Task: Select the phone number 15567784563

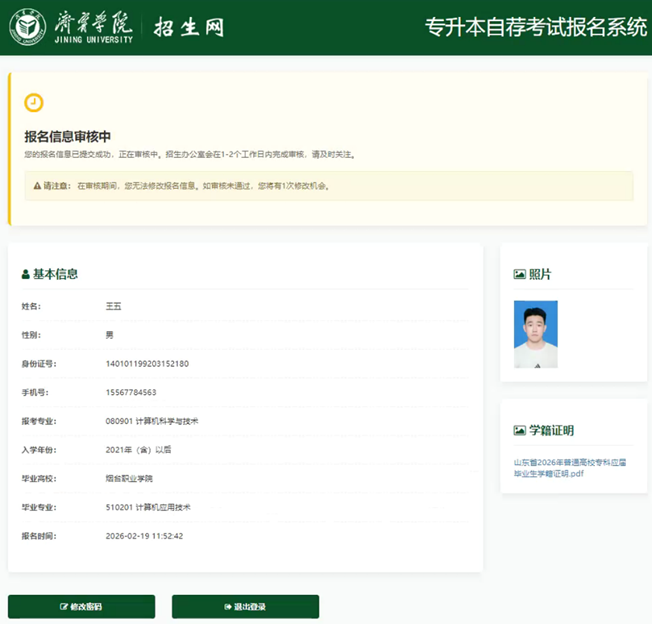Action: tap(131, 393)
